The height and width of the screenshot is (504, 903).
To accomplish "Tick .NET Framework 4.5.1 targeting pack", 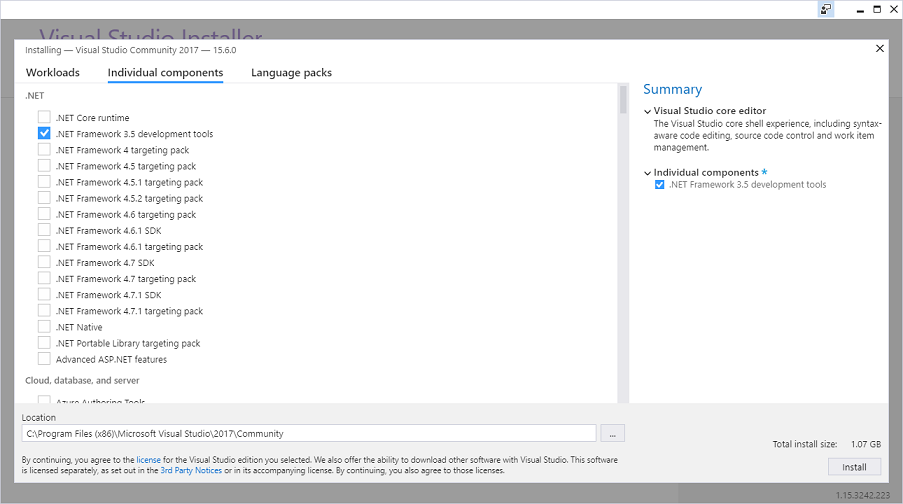I will pos(44,181).
